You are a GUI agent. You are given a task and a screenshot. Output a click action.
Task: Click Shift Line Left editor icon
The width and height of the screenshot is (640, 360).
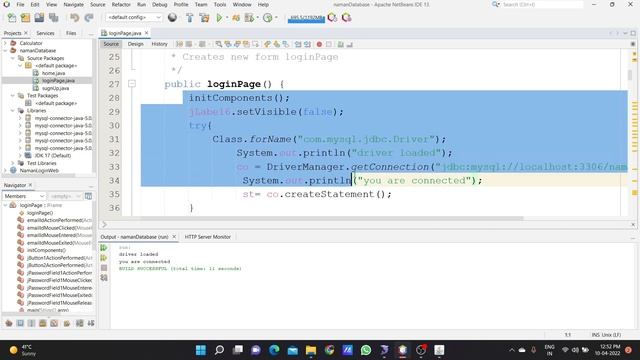pos(298,44)
